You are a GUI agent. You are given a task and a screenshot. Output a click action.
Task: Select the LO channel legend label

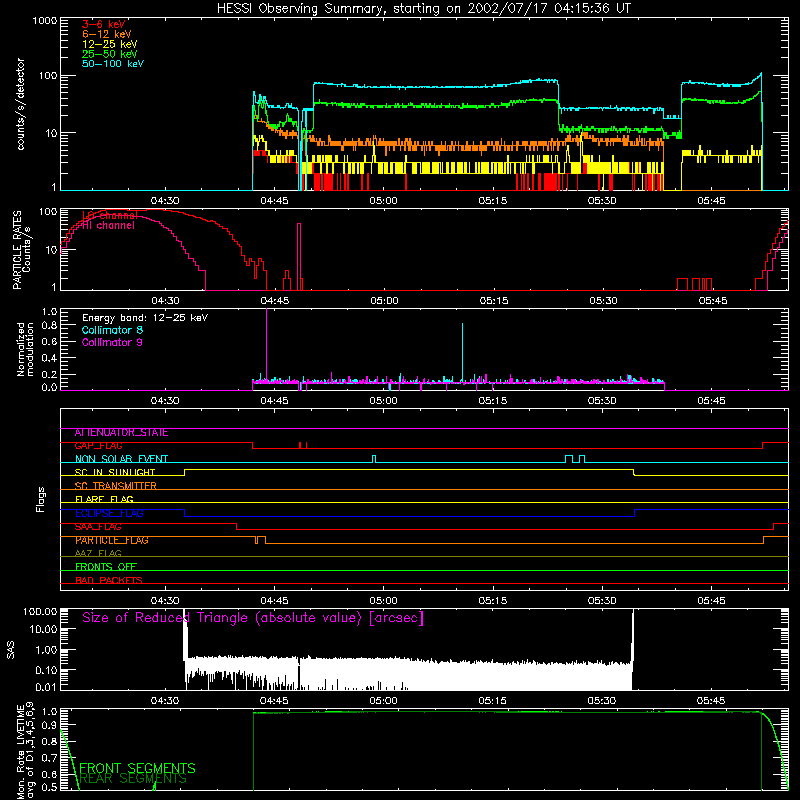coord(110,216)
